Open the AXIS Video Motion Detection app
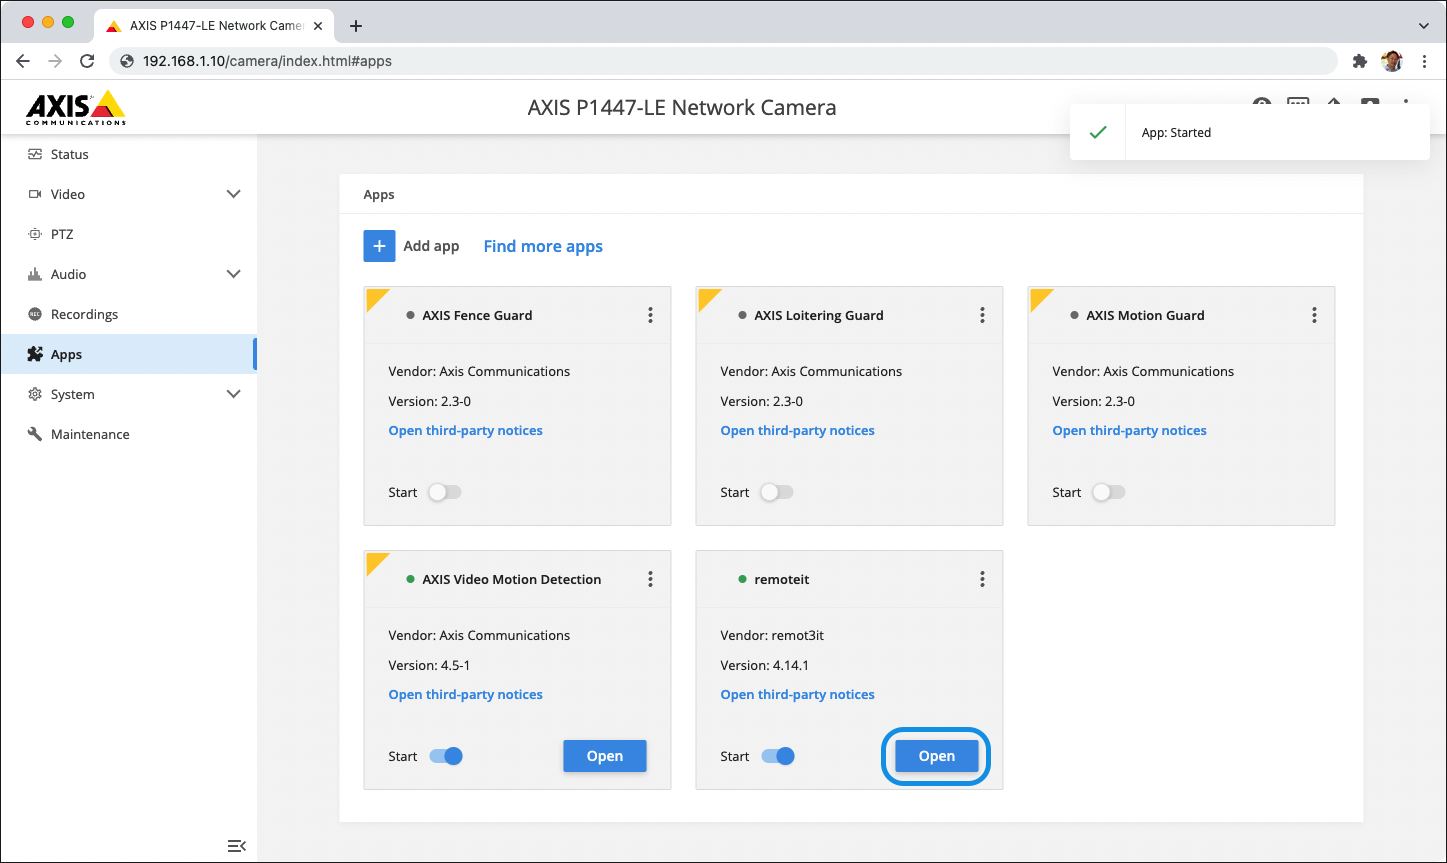The height and width of the screenshot is (863, 1447). (x=605, y=756)
